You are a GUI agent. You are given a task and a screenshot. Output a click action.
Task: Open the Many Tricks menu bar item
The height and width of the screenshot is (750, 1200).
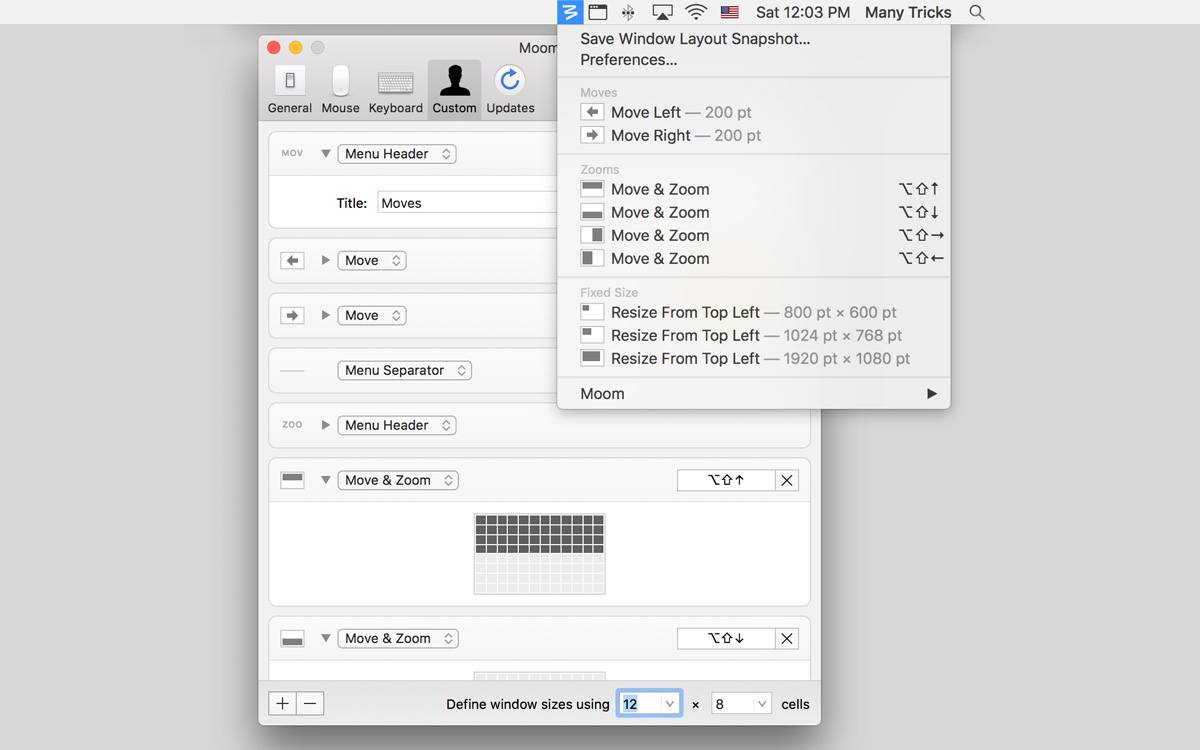[x=908, y=12]
